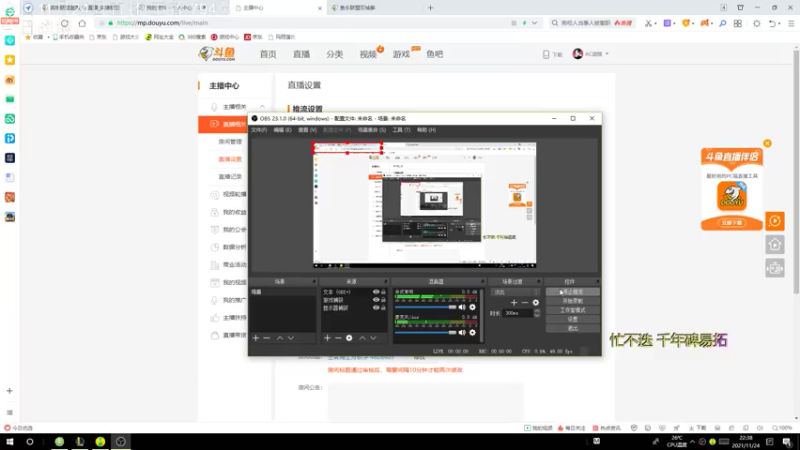Open the Windows Start menu

tap(9, 442)
